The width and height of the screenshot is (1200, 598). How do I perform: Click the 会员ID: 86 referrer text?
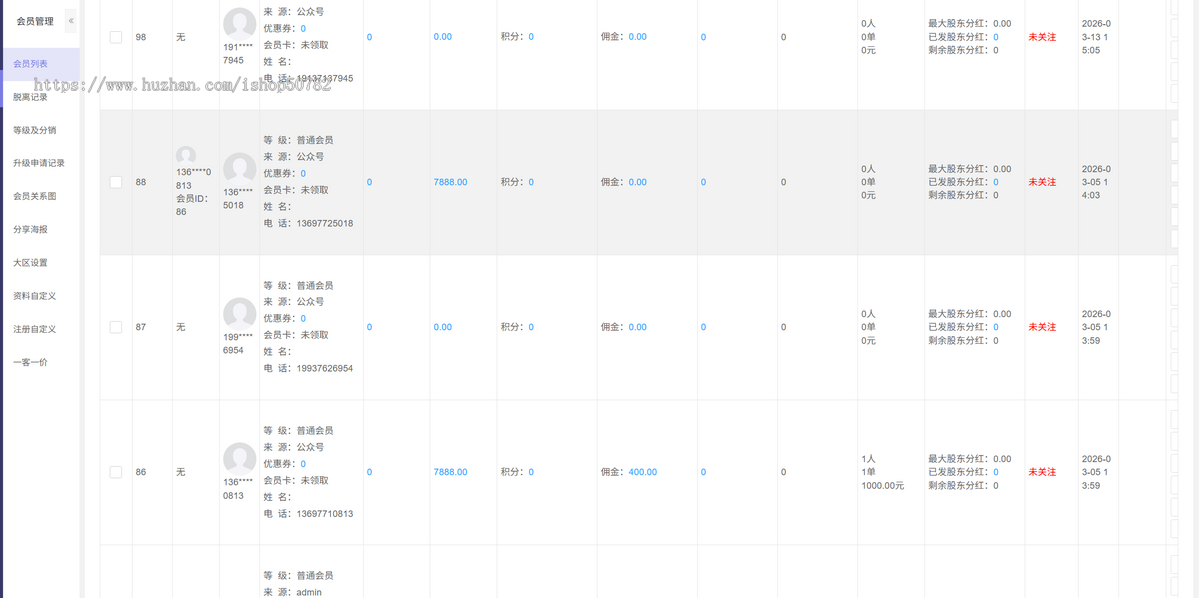coord(191,205)
